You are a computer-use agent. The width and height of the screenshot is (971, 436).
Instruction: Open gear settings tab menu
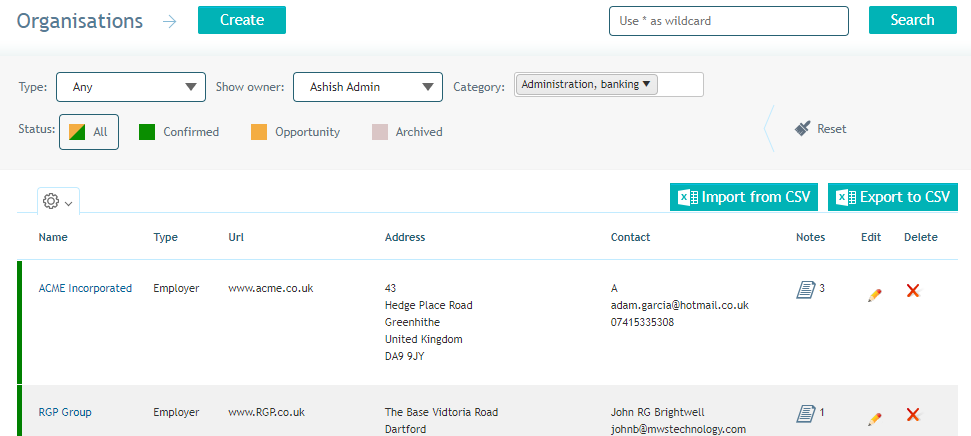click(58, 201)
